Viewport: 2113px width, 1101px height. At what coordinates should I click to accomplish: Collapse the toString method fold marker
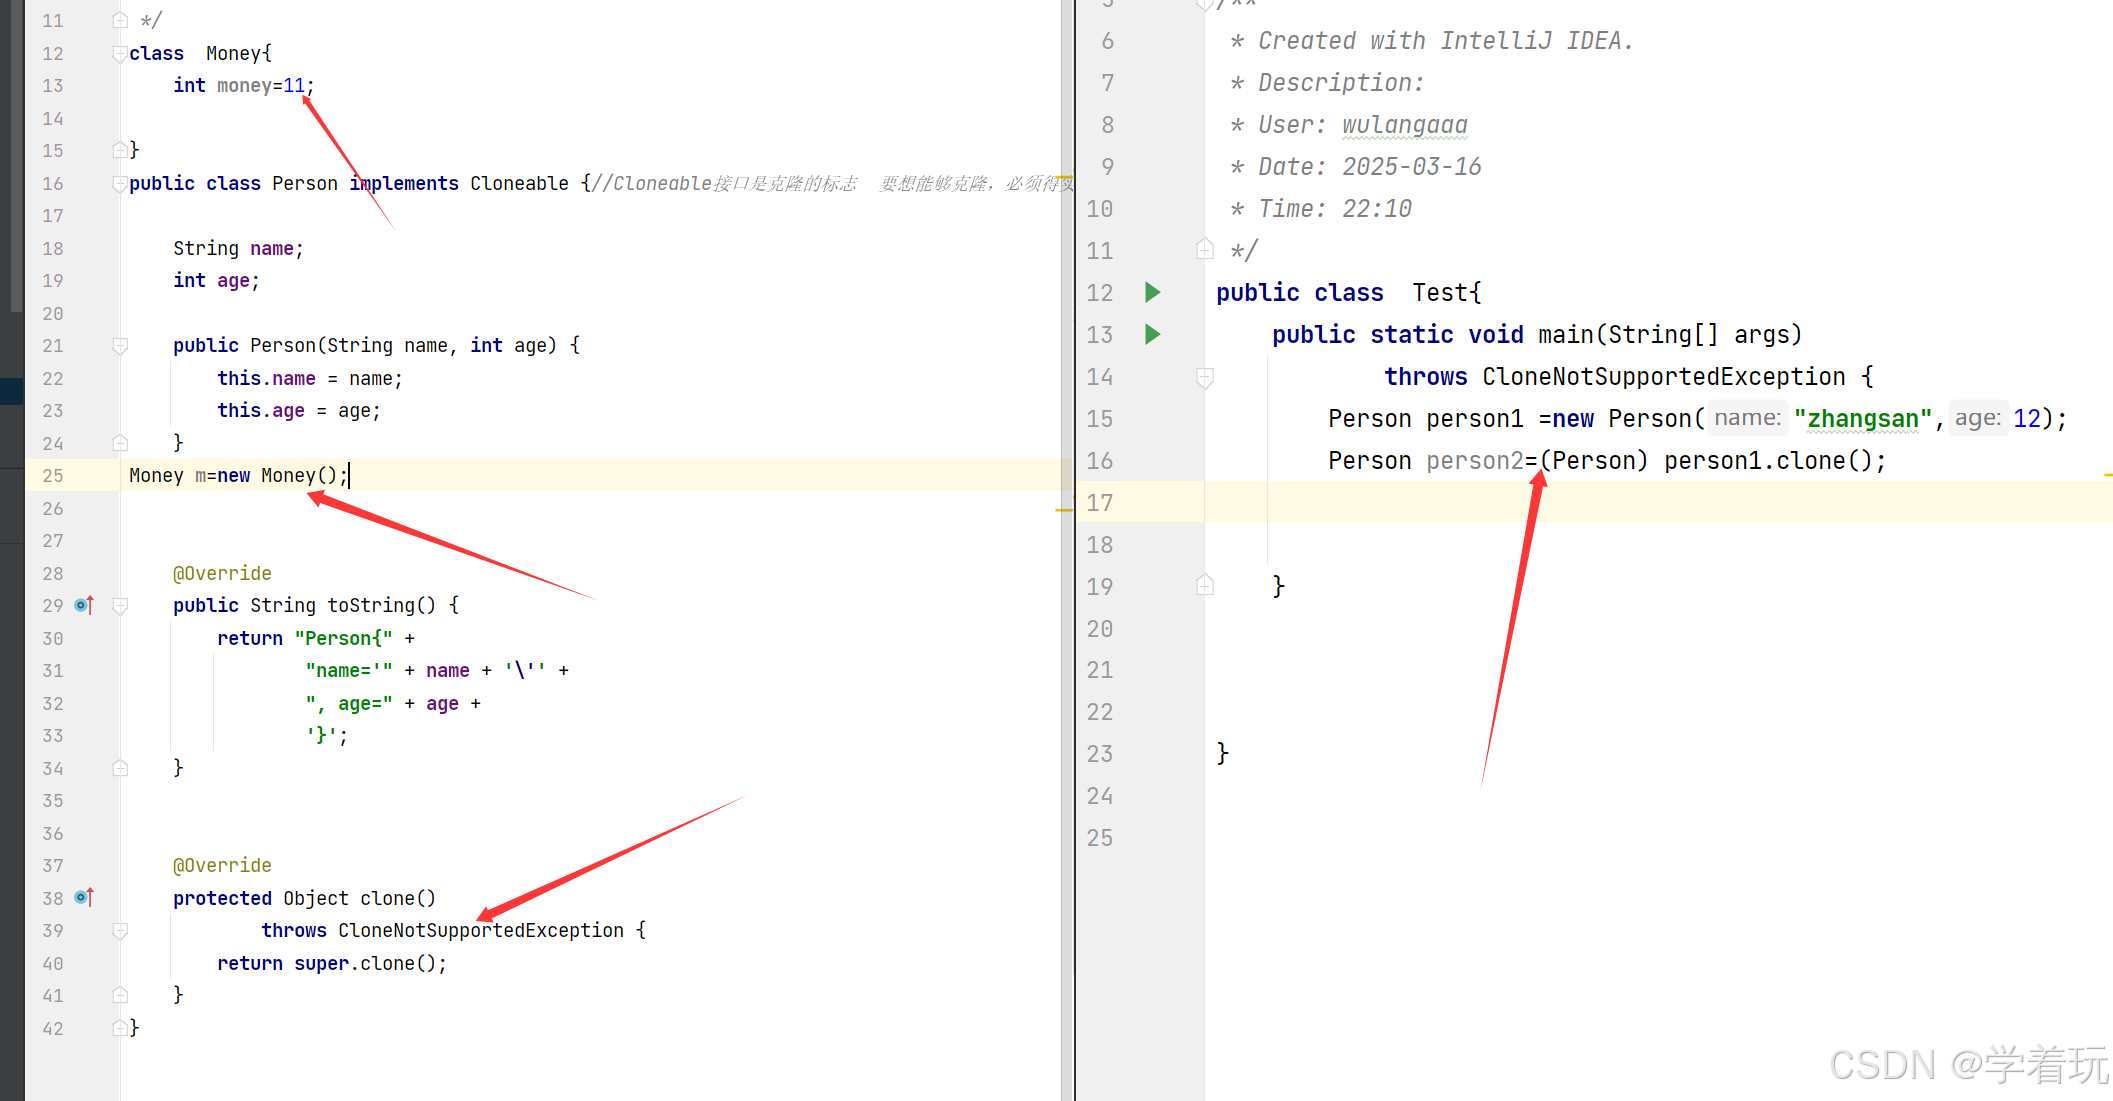[120, 606]
